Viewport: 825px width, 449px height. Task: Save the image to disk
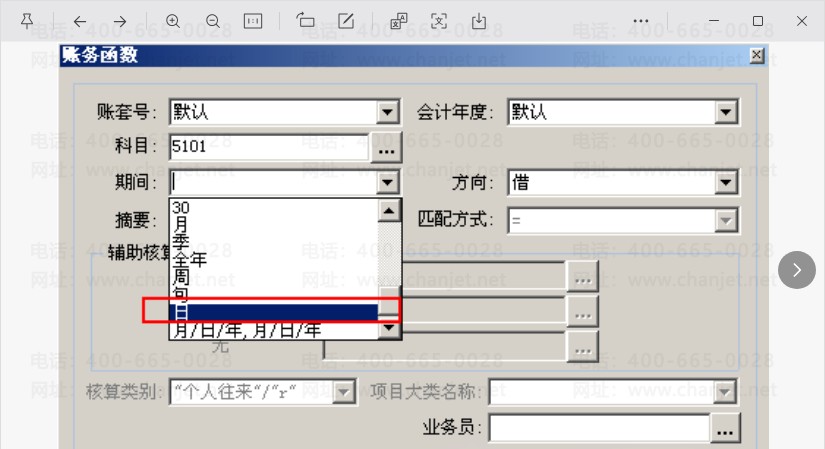coord(479,21)
